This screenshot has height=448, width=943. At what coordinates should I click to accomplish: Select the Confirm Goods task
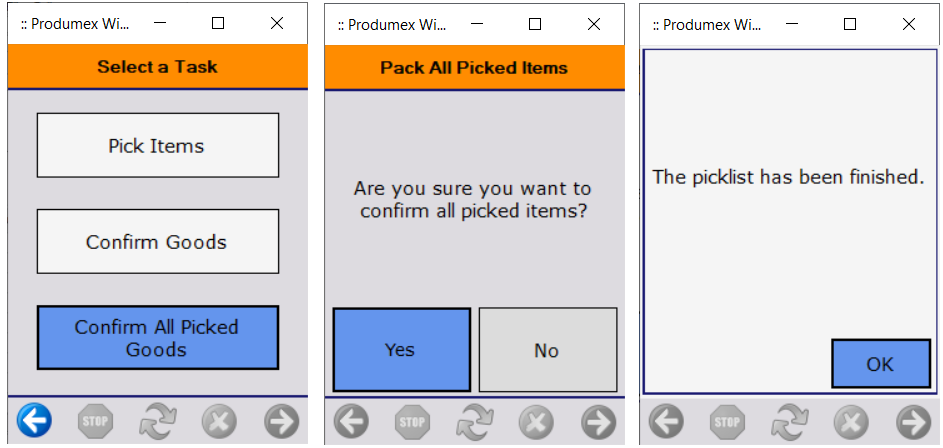click(x=157, y=242)
